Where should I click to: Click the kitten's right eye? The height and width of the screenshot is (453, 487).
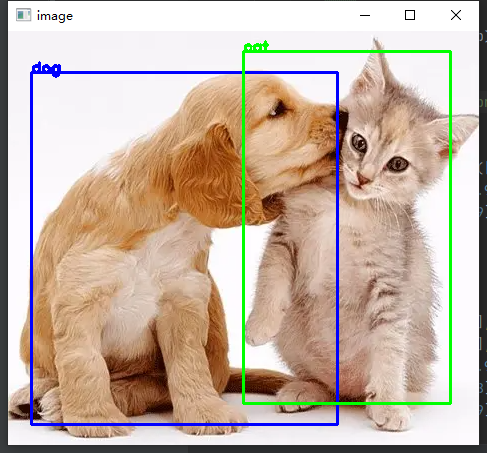(397, 164)
